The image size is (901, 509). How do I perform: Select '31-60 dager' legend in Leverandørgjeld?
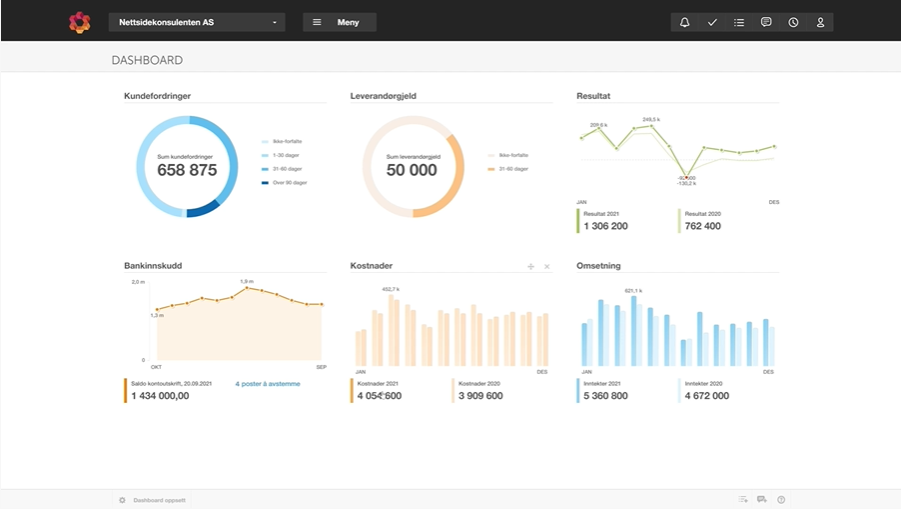click(x=508, y=169)
